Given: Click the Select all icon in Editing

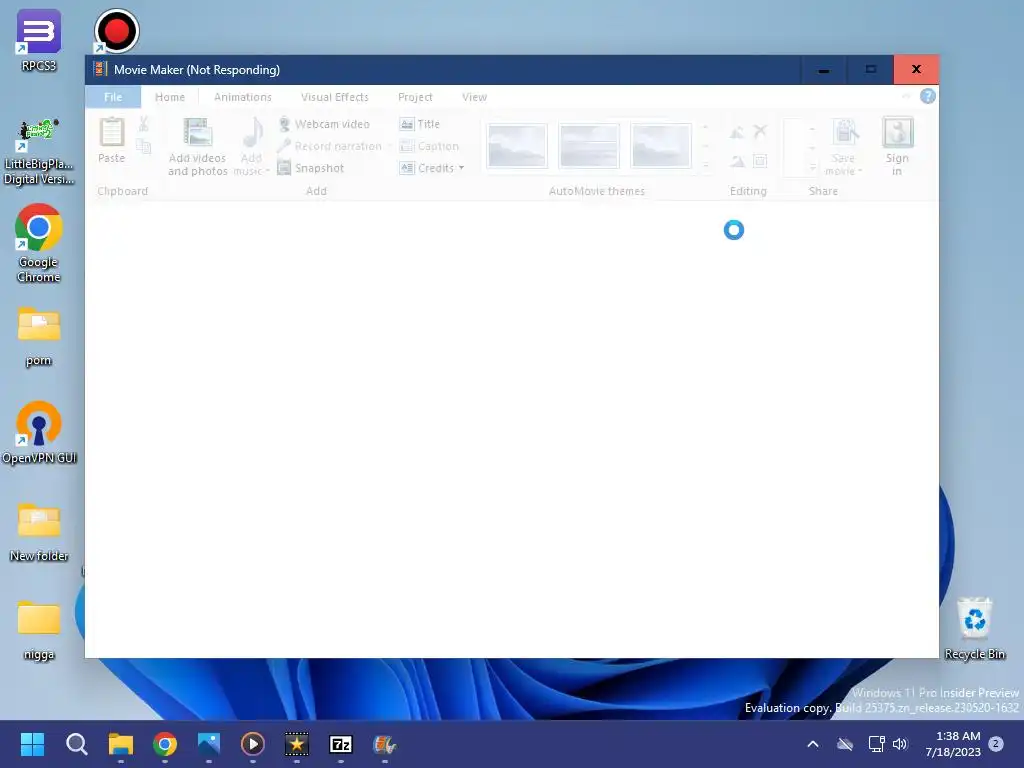Looking at the screenshot, I should click(760, 161).
